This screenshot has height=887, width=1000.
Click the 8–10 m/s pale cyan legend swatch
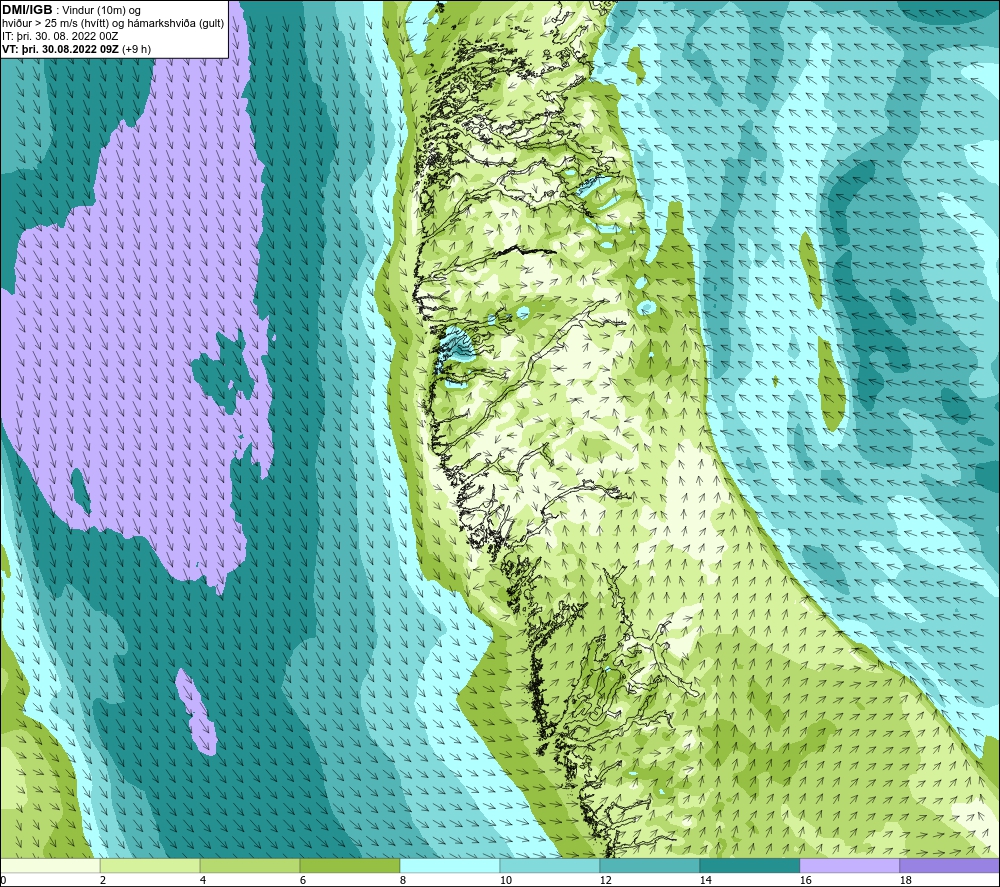(x=450, y=865)
